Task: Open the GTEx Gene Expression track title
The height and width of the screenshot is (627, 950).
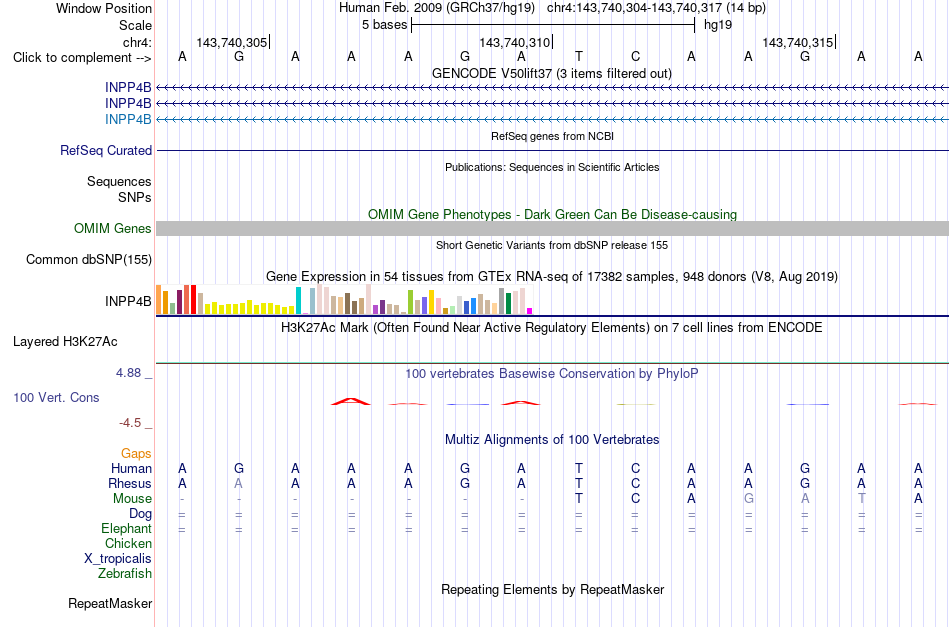Action: click(552, 276)
